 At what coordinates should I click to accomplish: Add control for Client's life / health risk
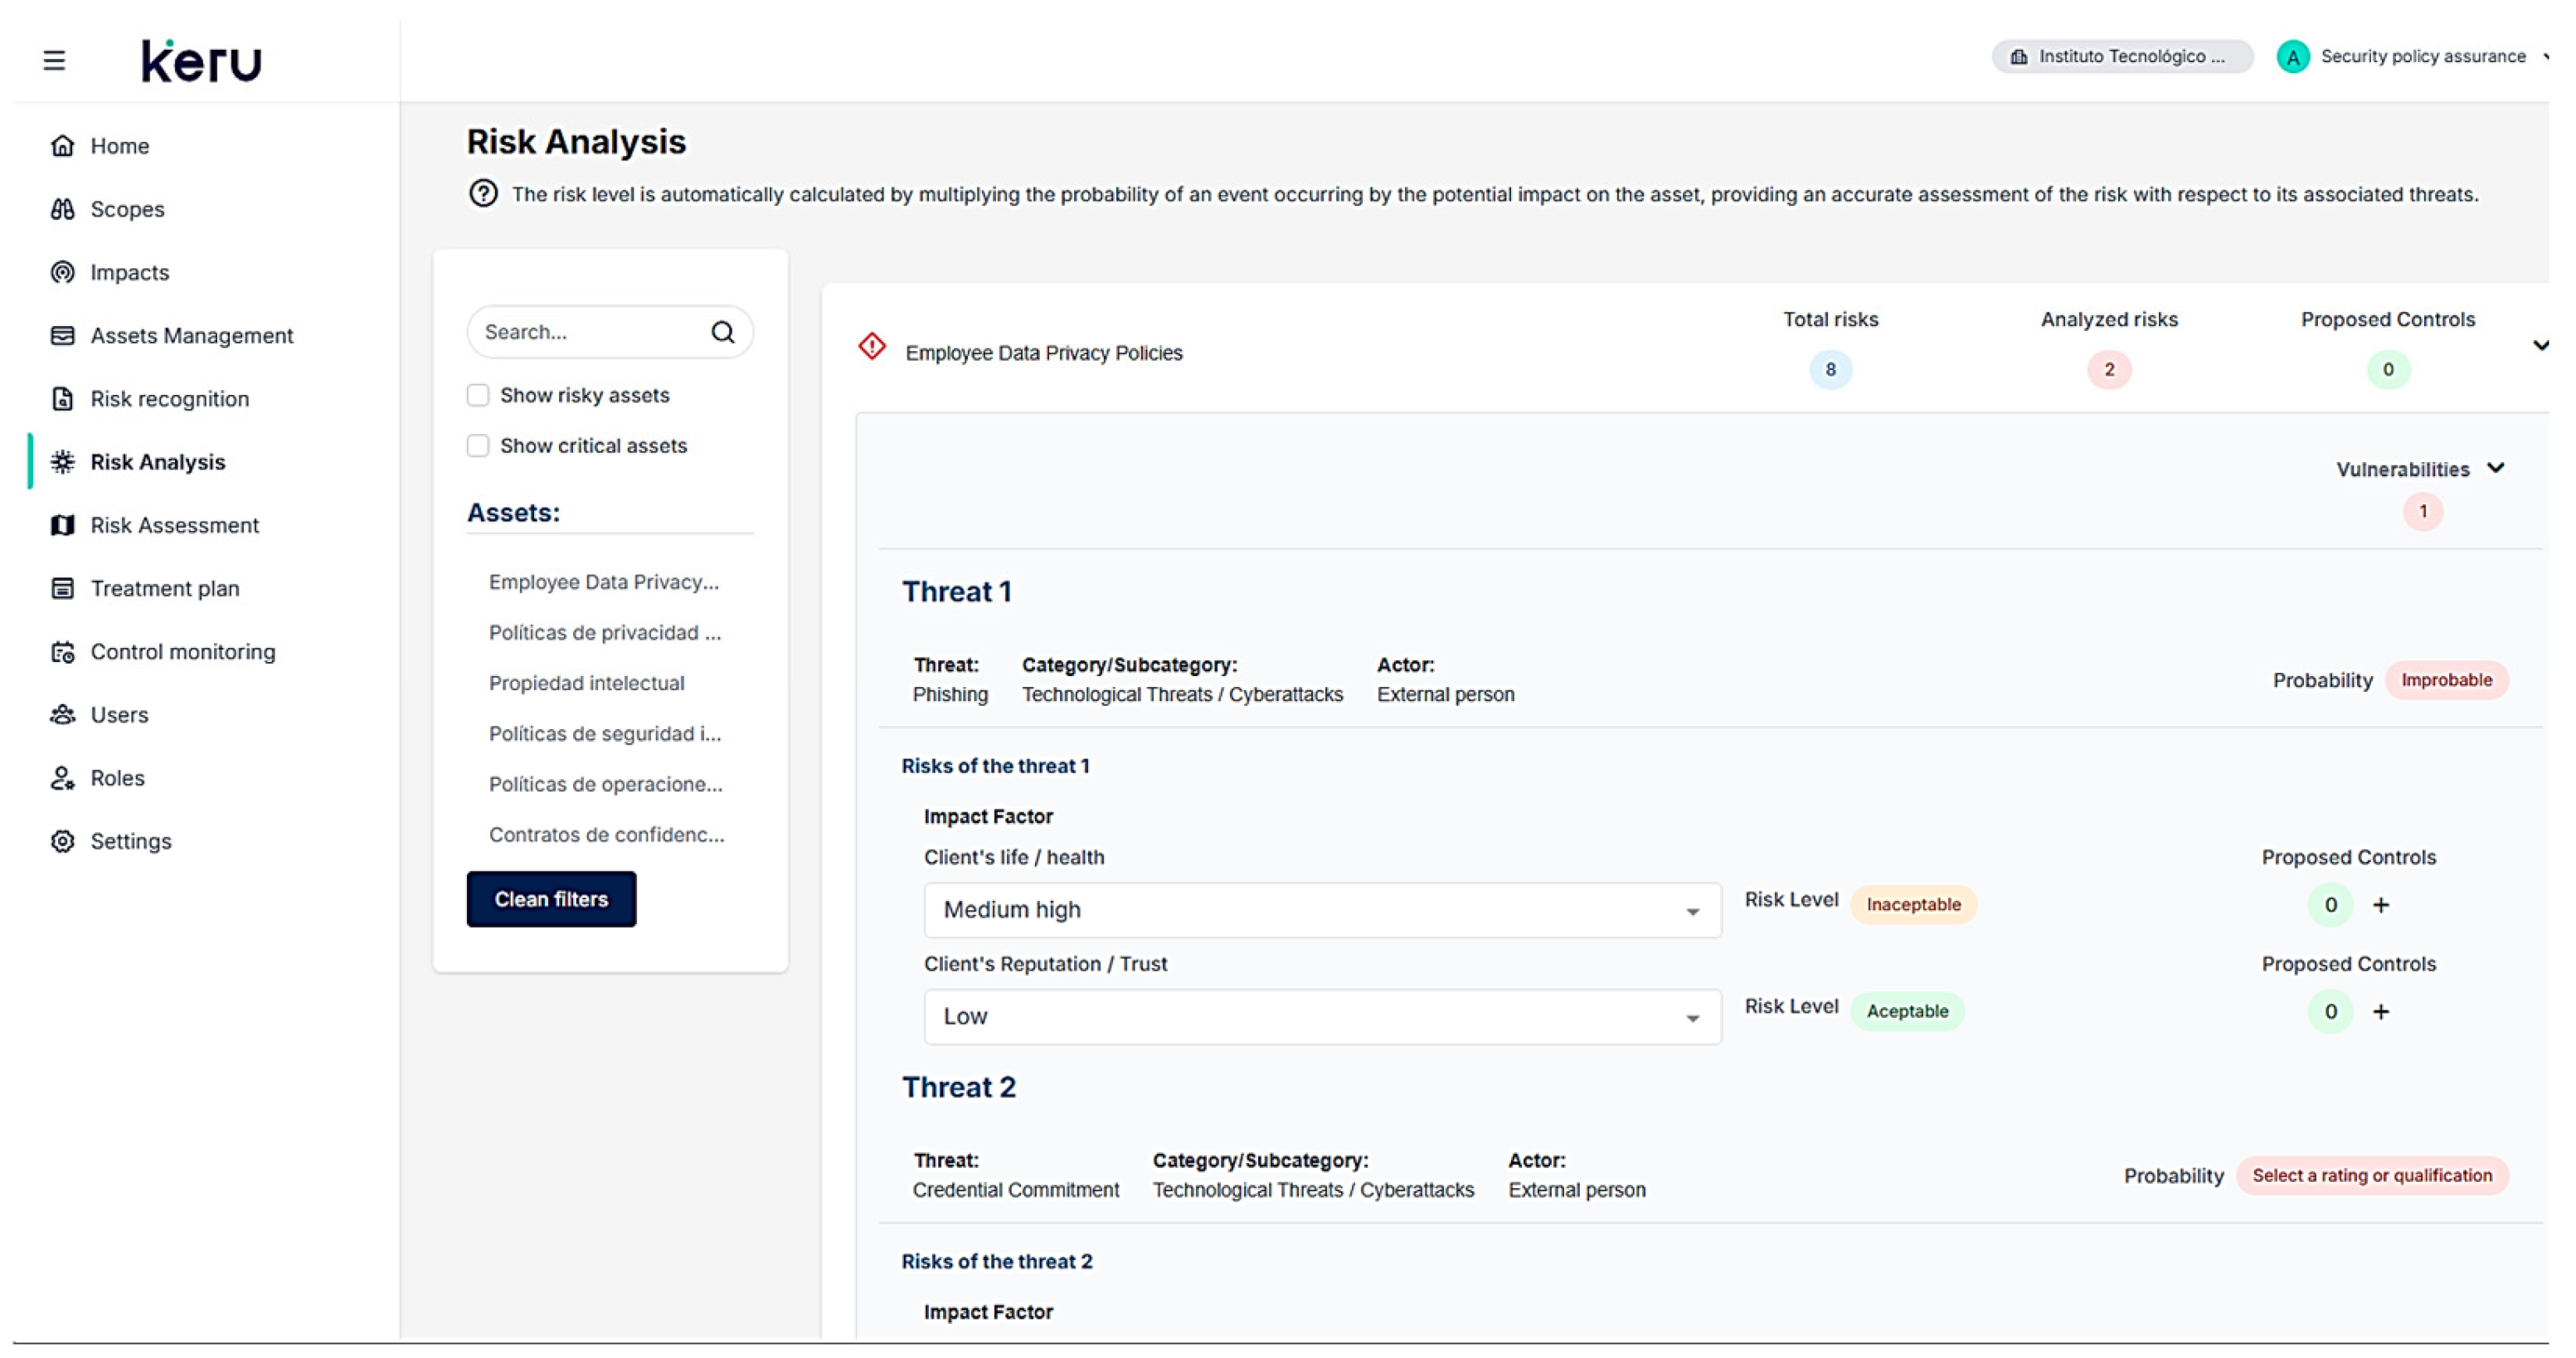click(x=2381, y=905)
